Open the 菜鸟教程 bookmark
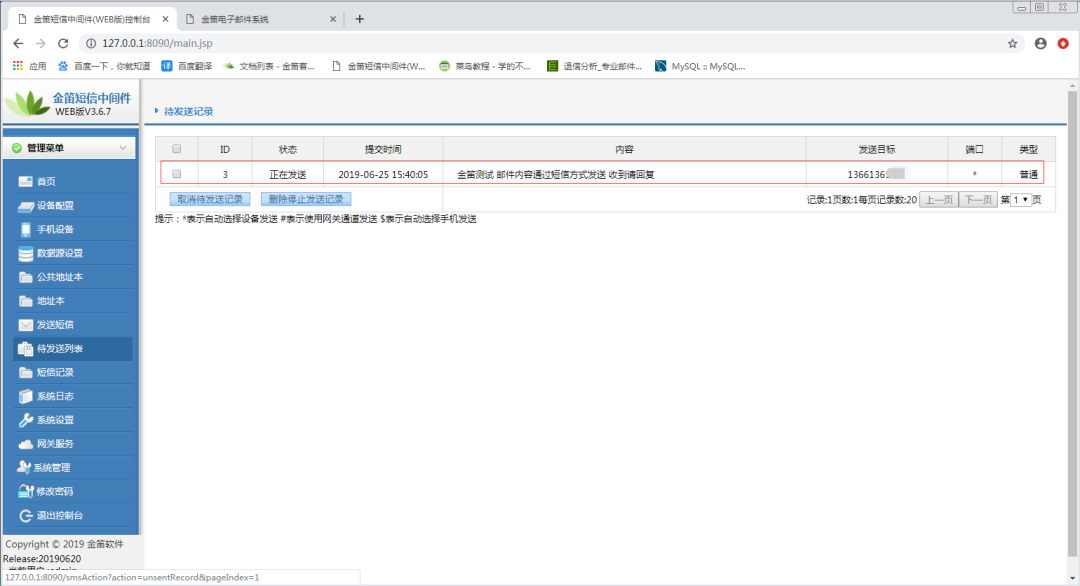The image size is (1080, 586). (486, 66)
